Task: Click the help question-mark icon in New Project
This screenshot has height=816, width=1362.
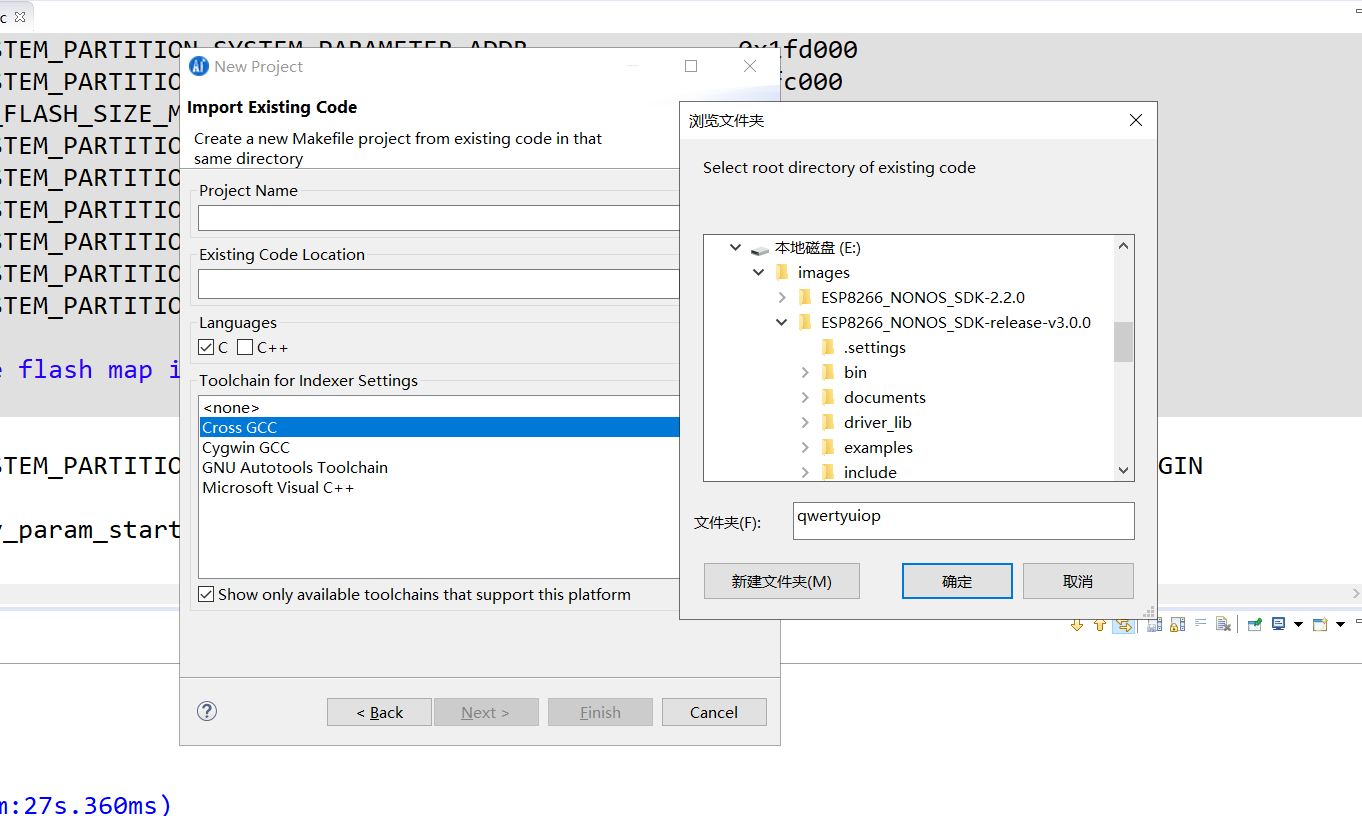Action: (x=207, y=711)
